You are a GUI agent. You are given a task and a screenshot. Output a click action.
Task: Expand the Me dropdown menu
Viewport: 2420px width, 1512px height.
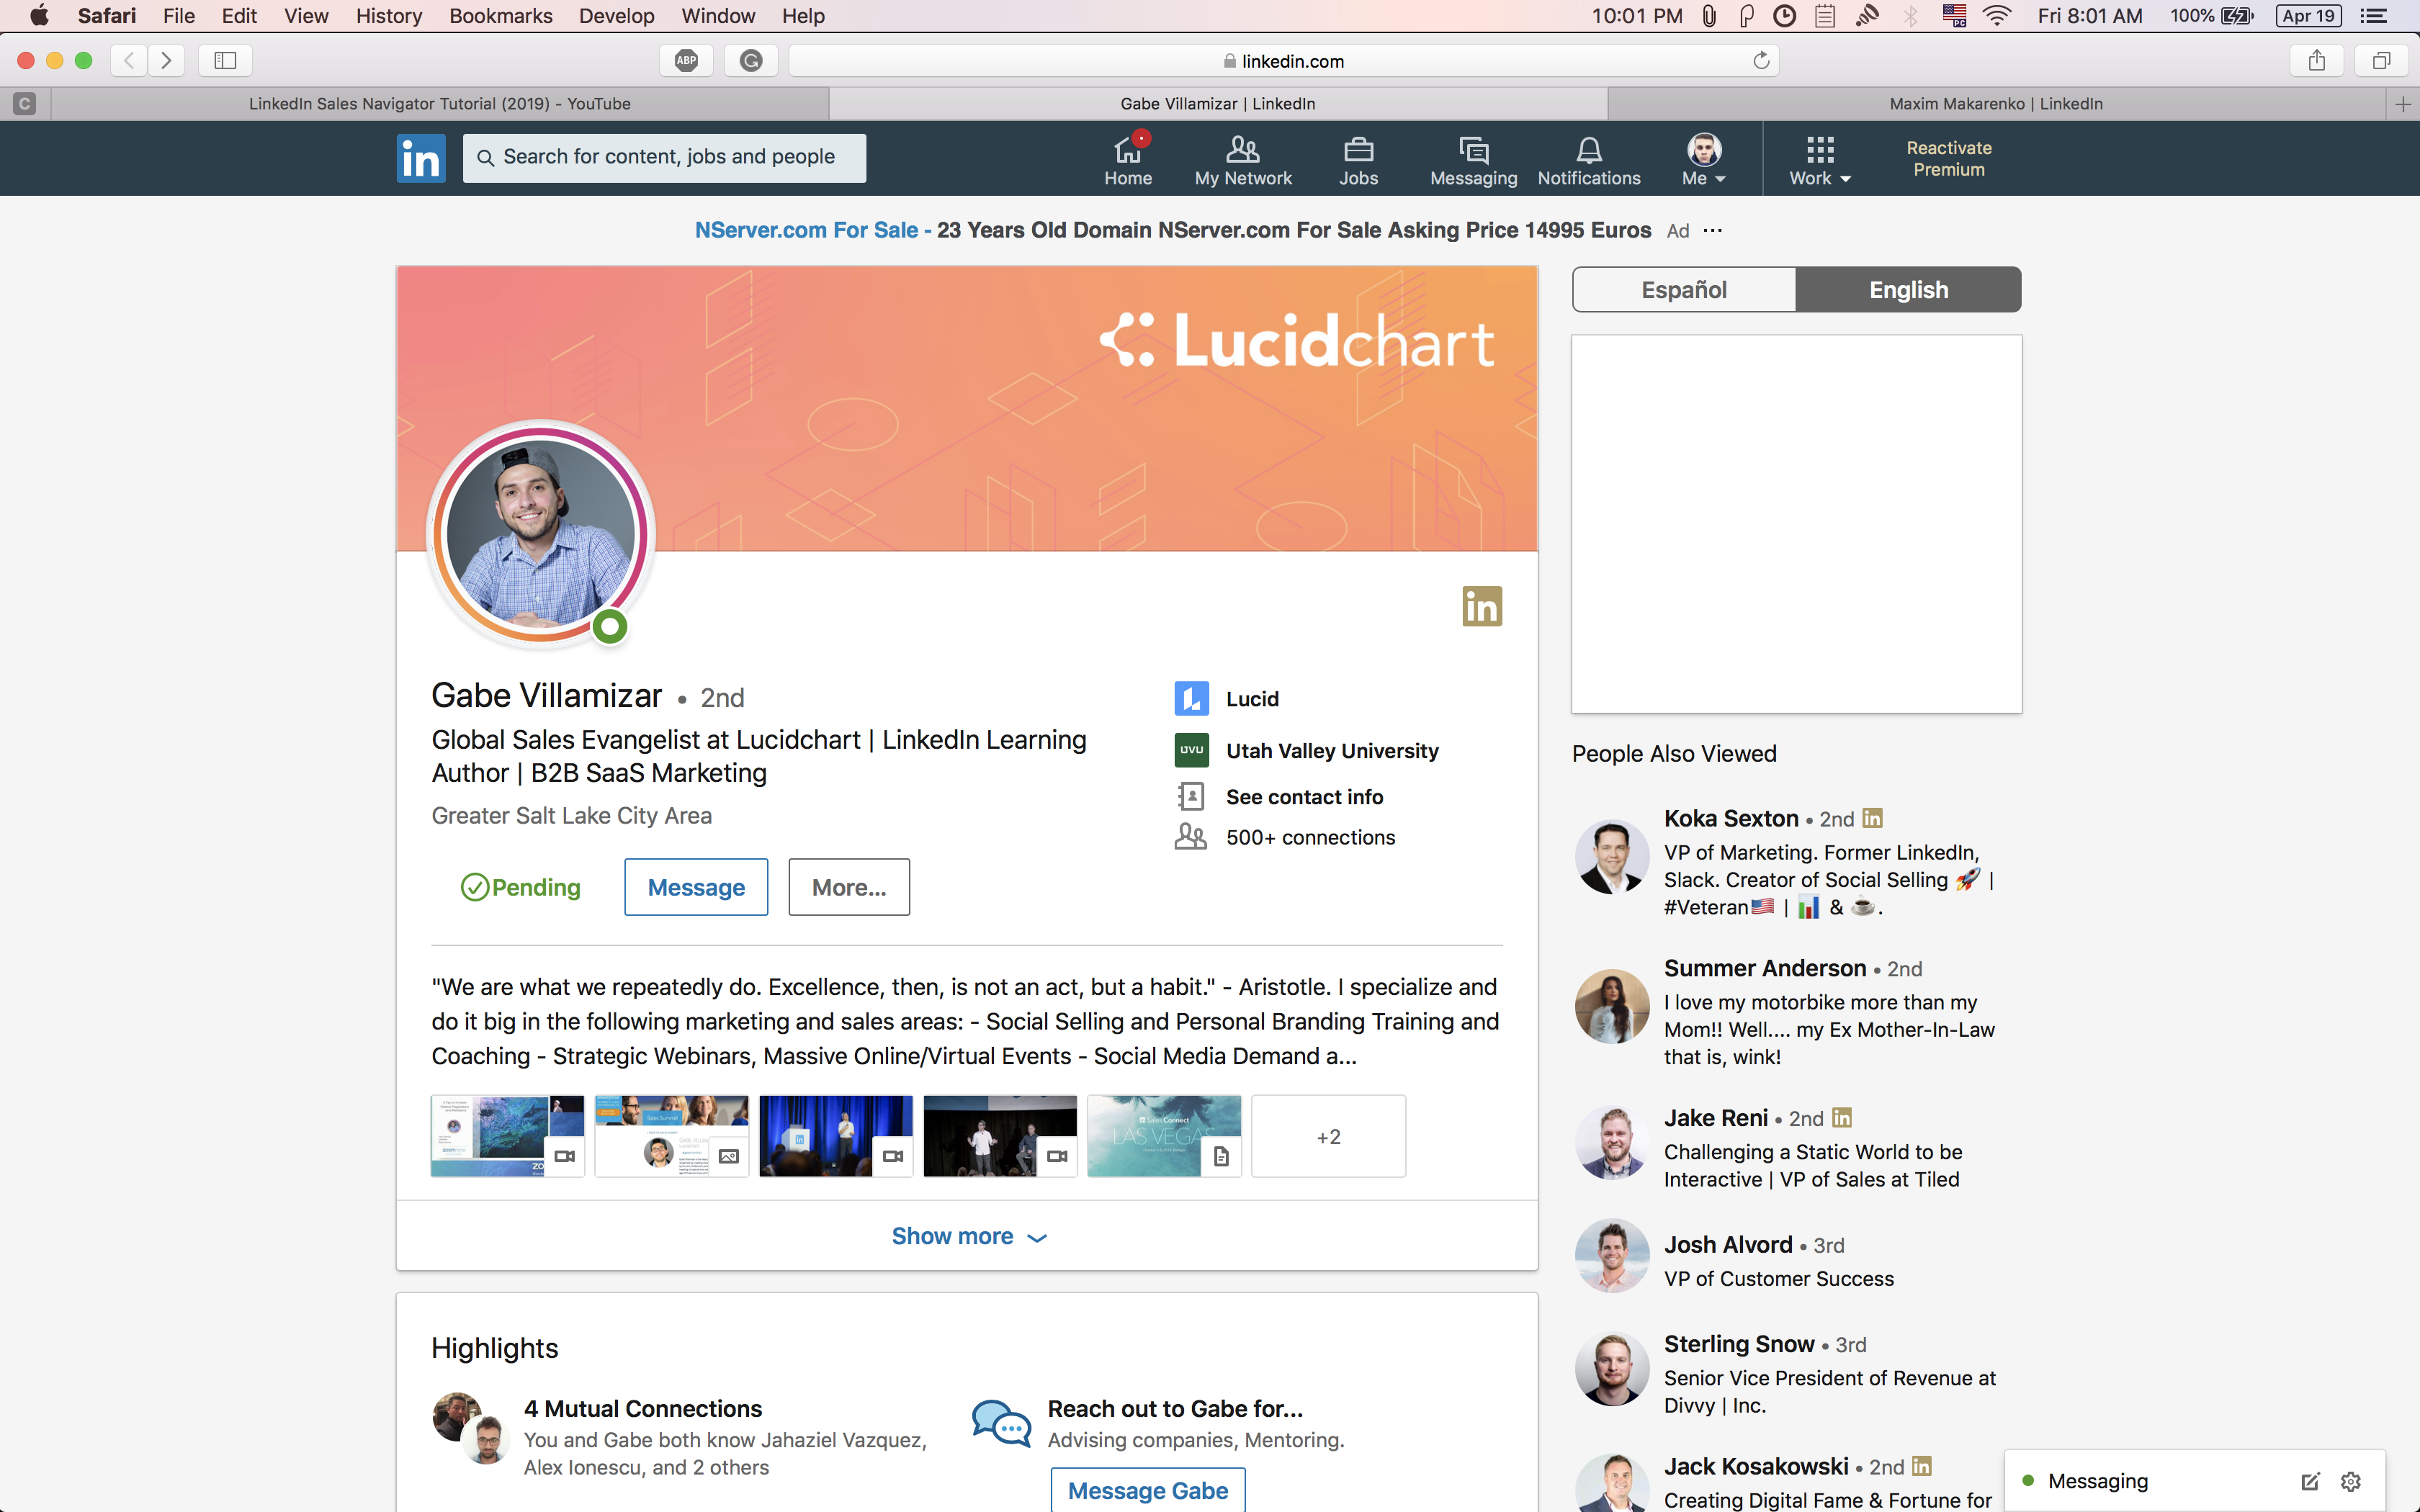[x=1704, y=160]
